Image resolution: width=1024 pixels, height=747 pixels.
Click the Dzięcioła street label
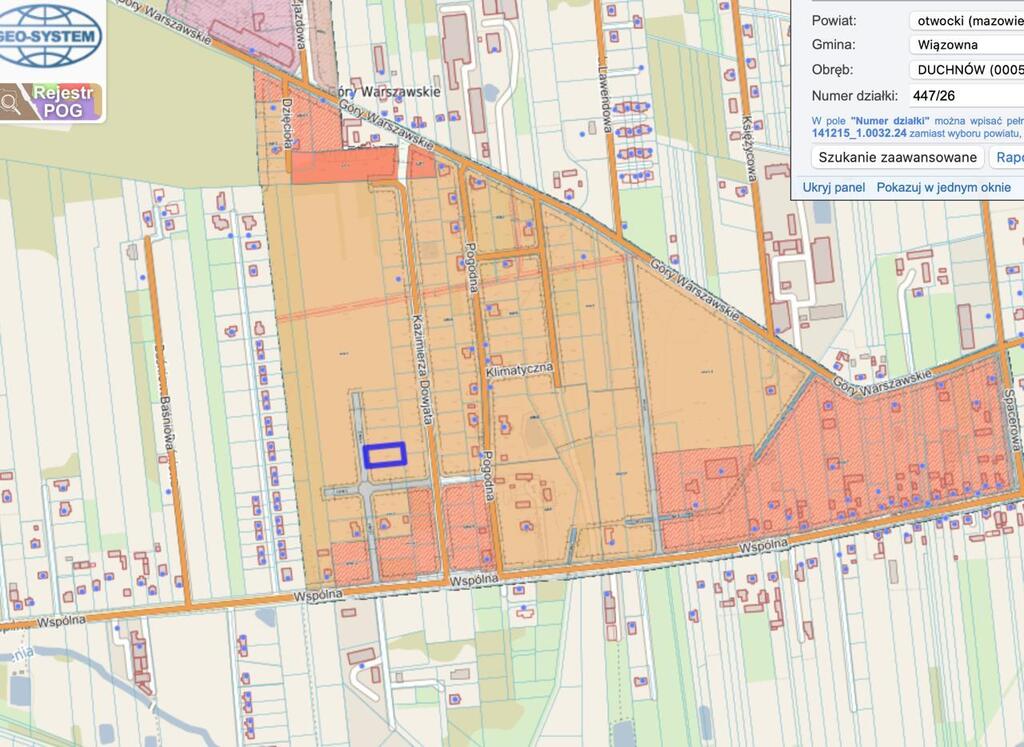pos(286,130)
